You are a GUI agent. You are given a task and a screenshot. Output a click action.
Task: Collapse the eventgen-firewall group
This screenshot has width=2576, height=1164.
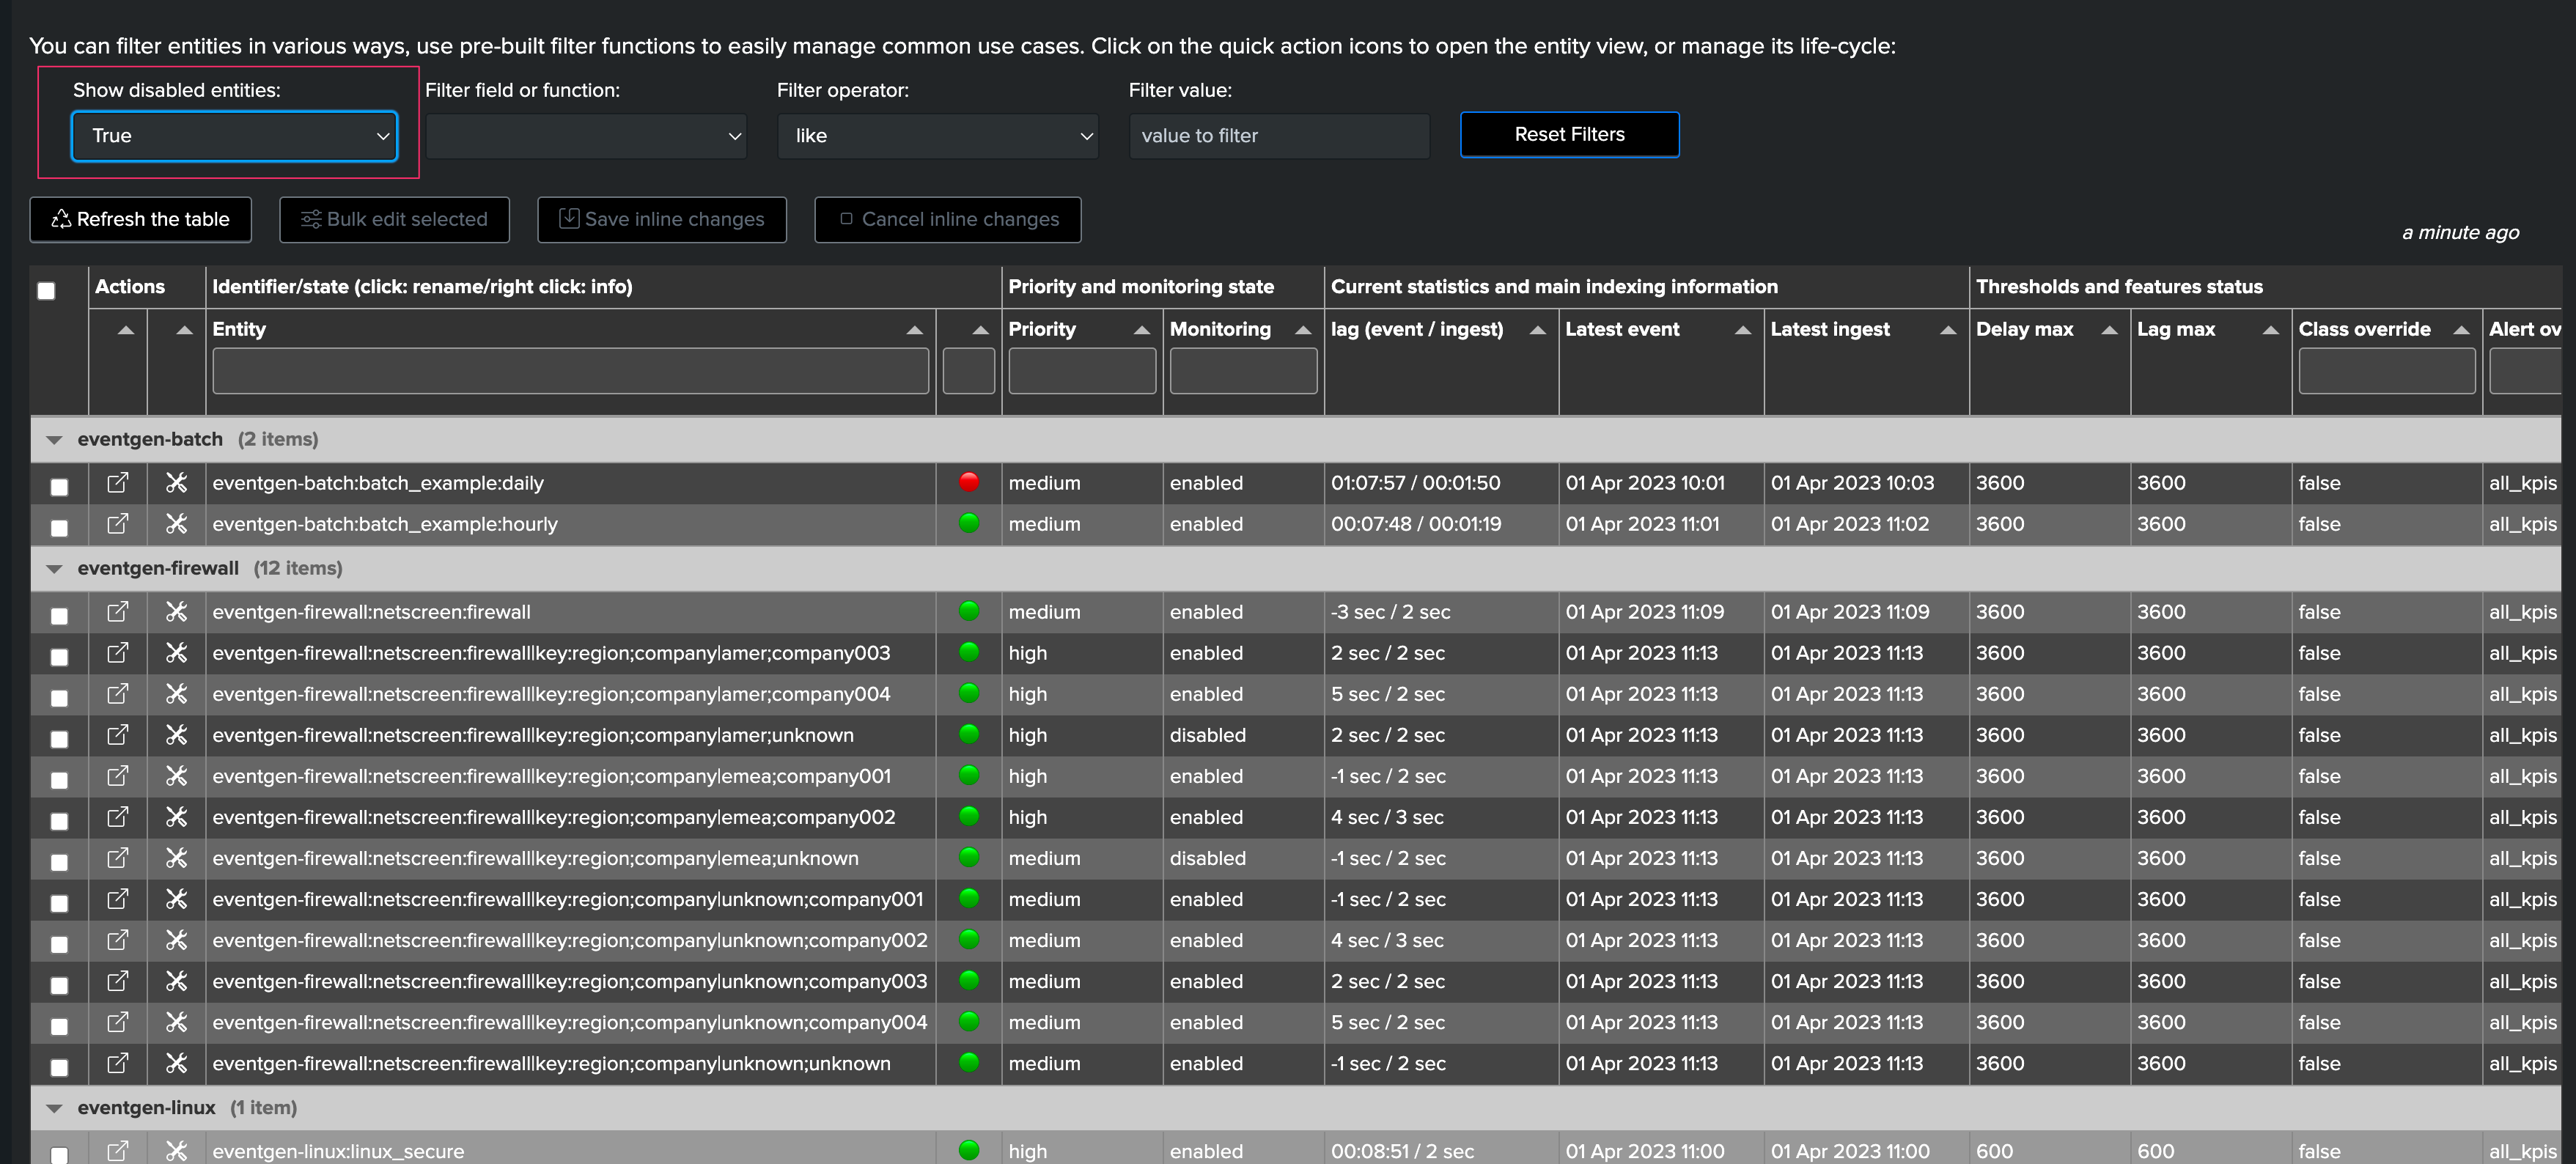click(x=54, y=569)
